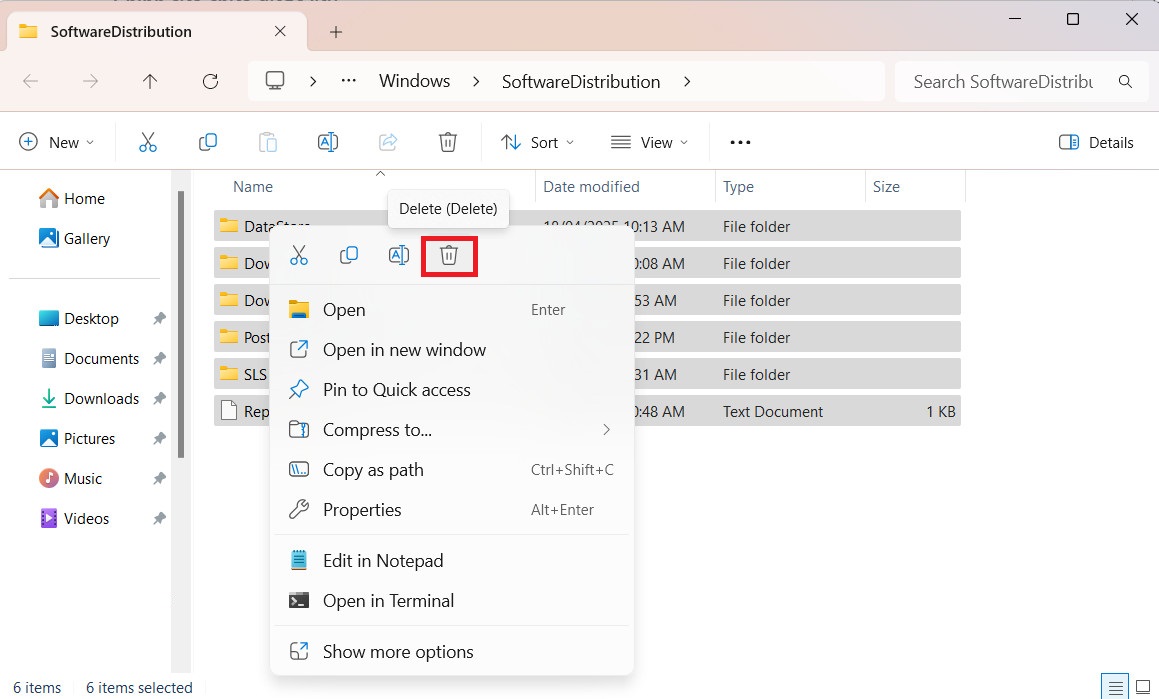Open Desktop in the navigation pane
This screenshot has height=699, width=1159.
[x=79, y=318]
